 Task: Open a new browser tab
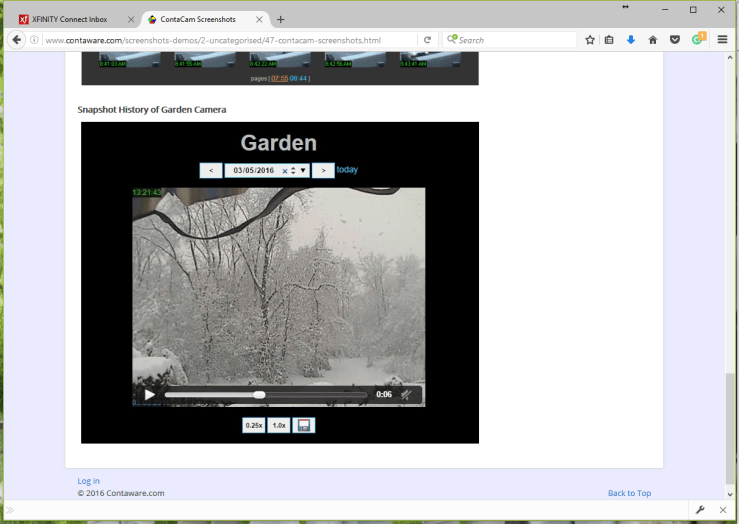[x=280, y=19]
